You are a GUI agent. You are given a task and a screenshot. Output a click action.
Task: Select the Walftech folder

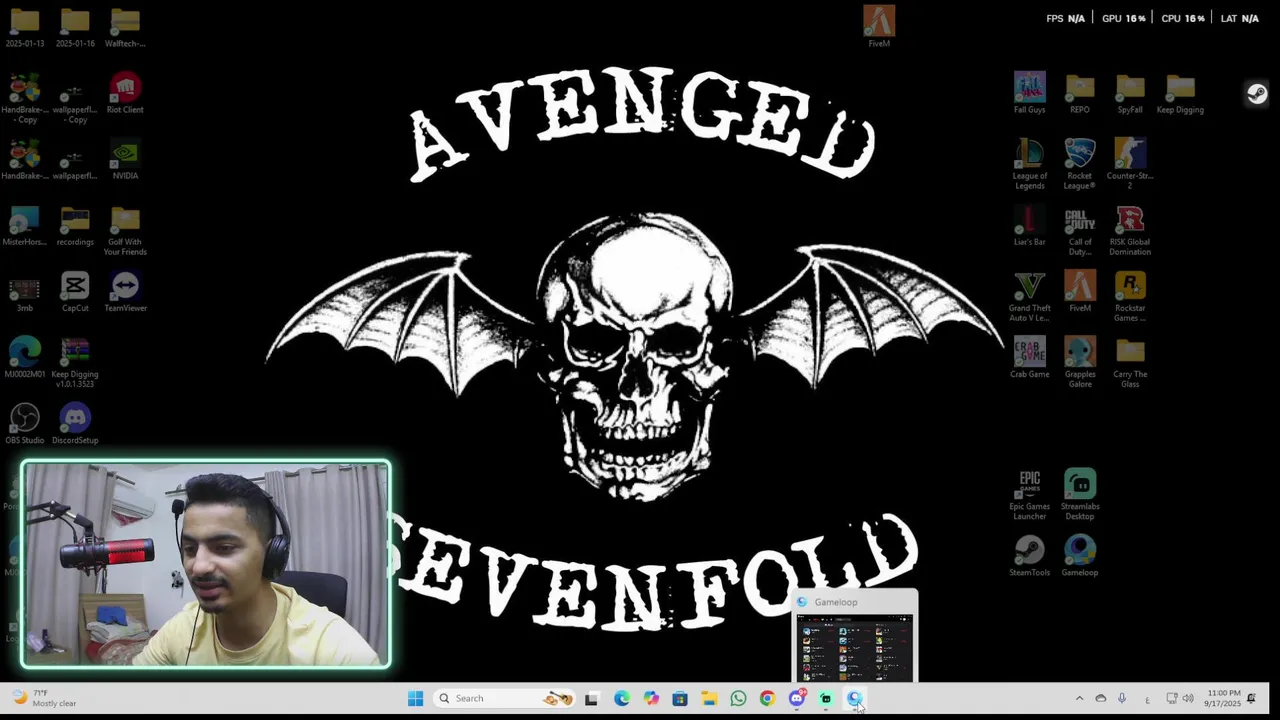[125, 27]
